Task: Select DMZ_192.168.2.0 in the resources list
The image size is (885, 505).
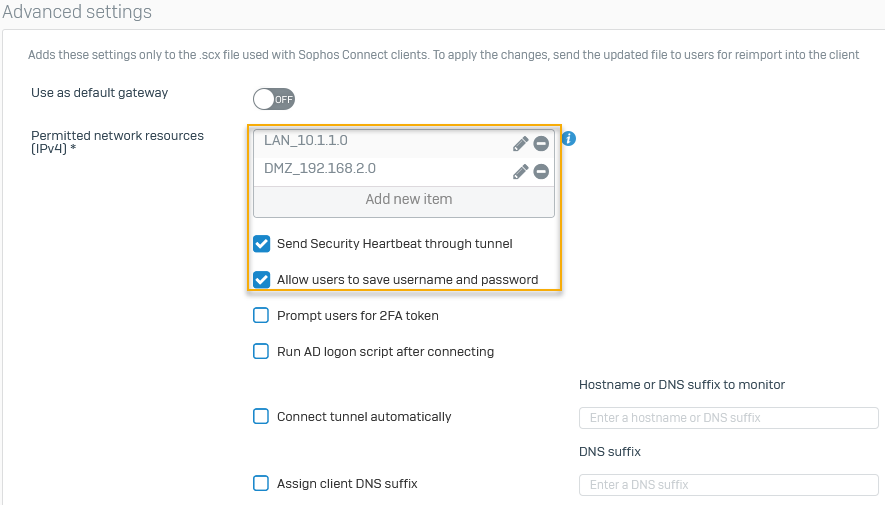Action: tap(320, 169)
